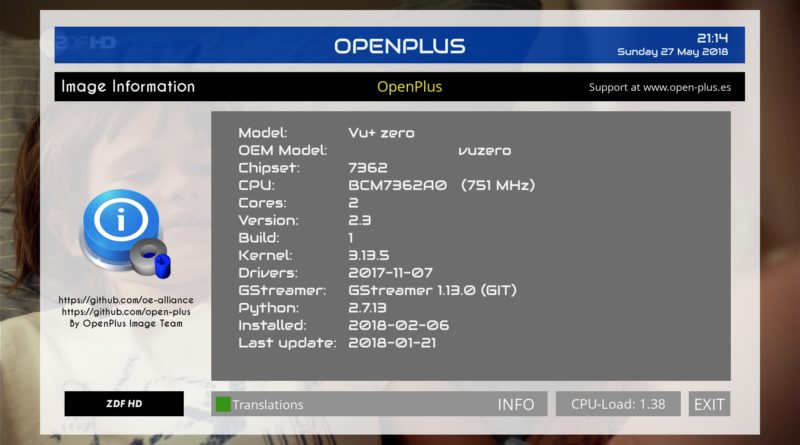
Task: Click the 'Model:' label
Action: point(263,133)
